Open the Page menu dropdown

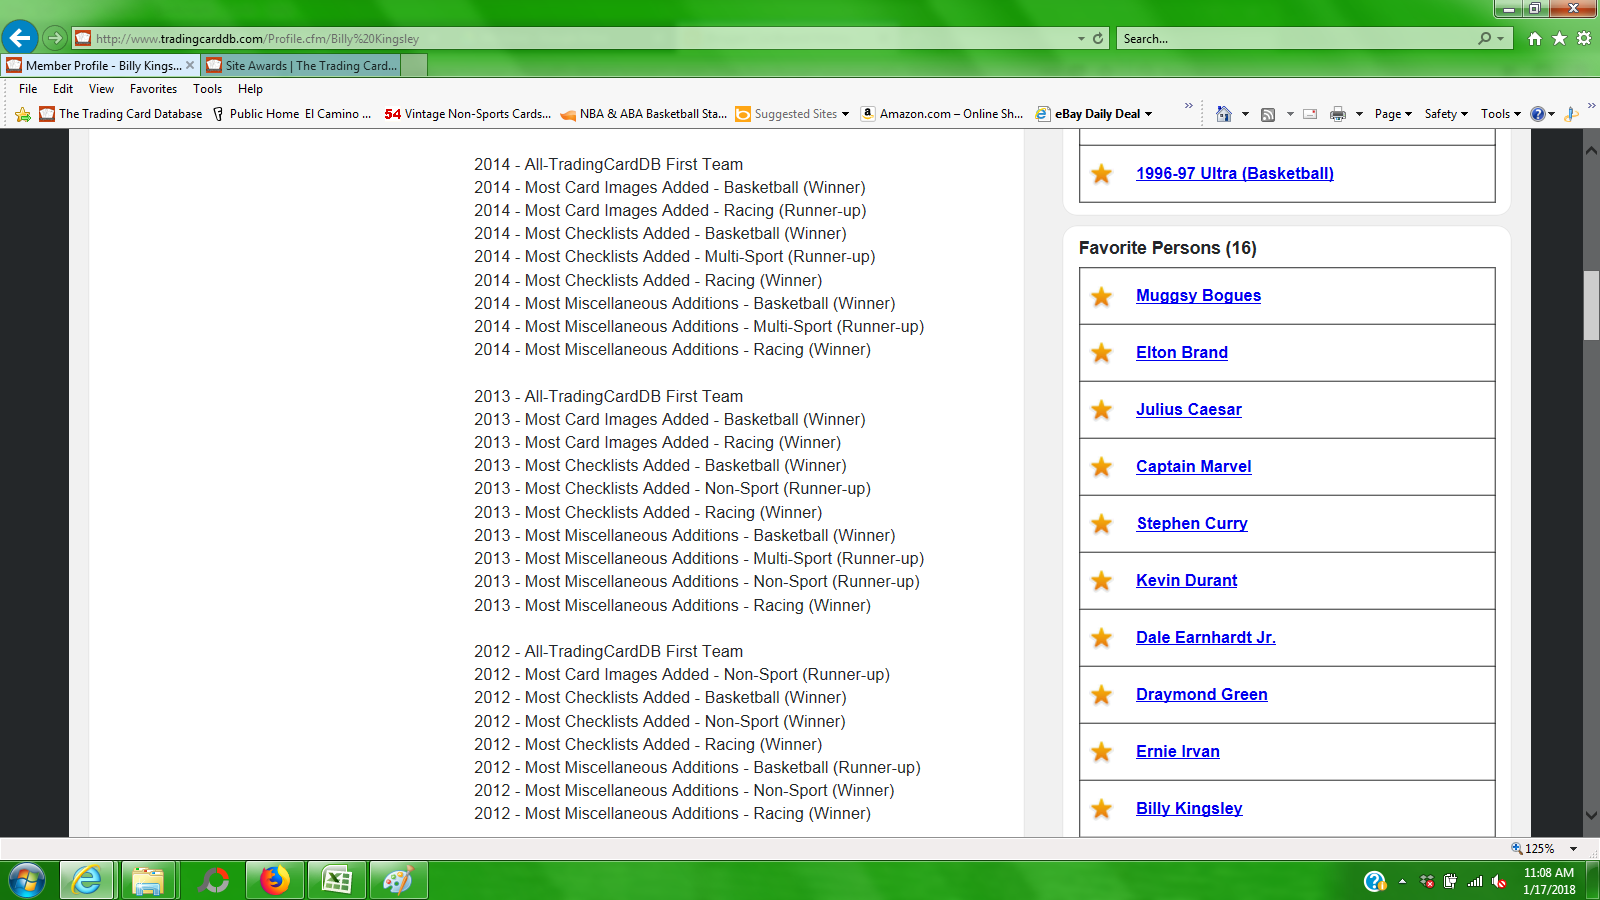click(x=1393, y=114)
